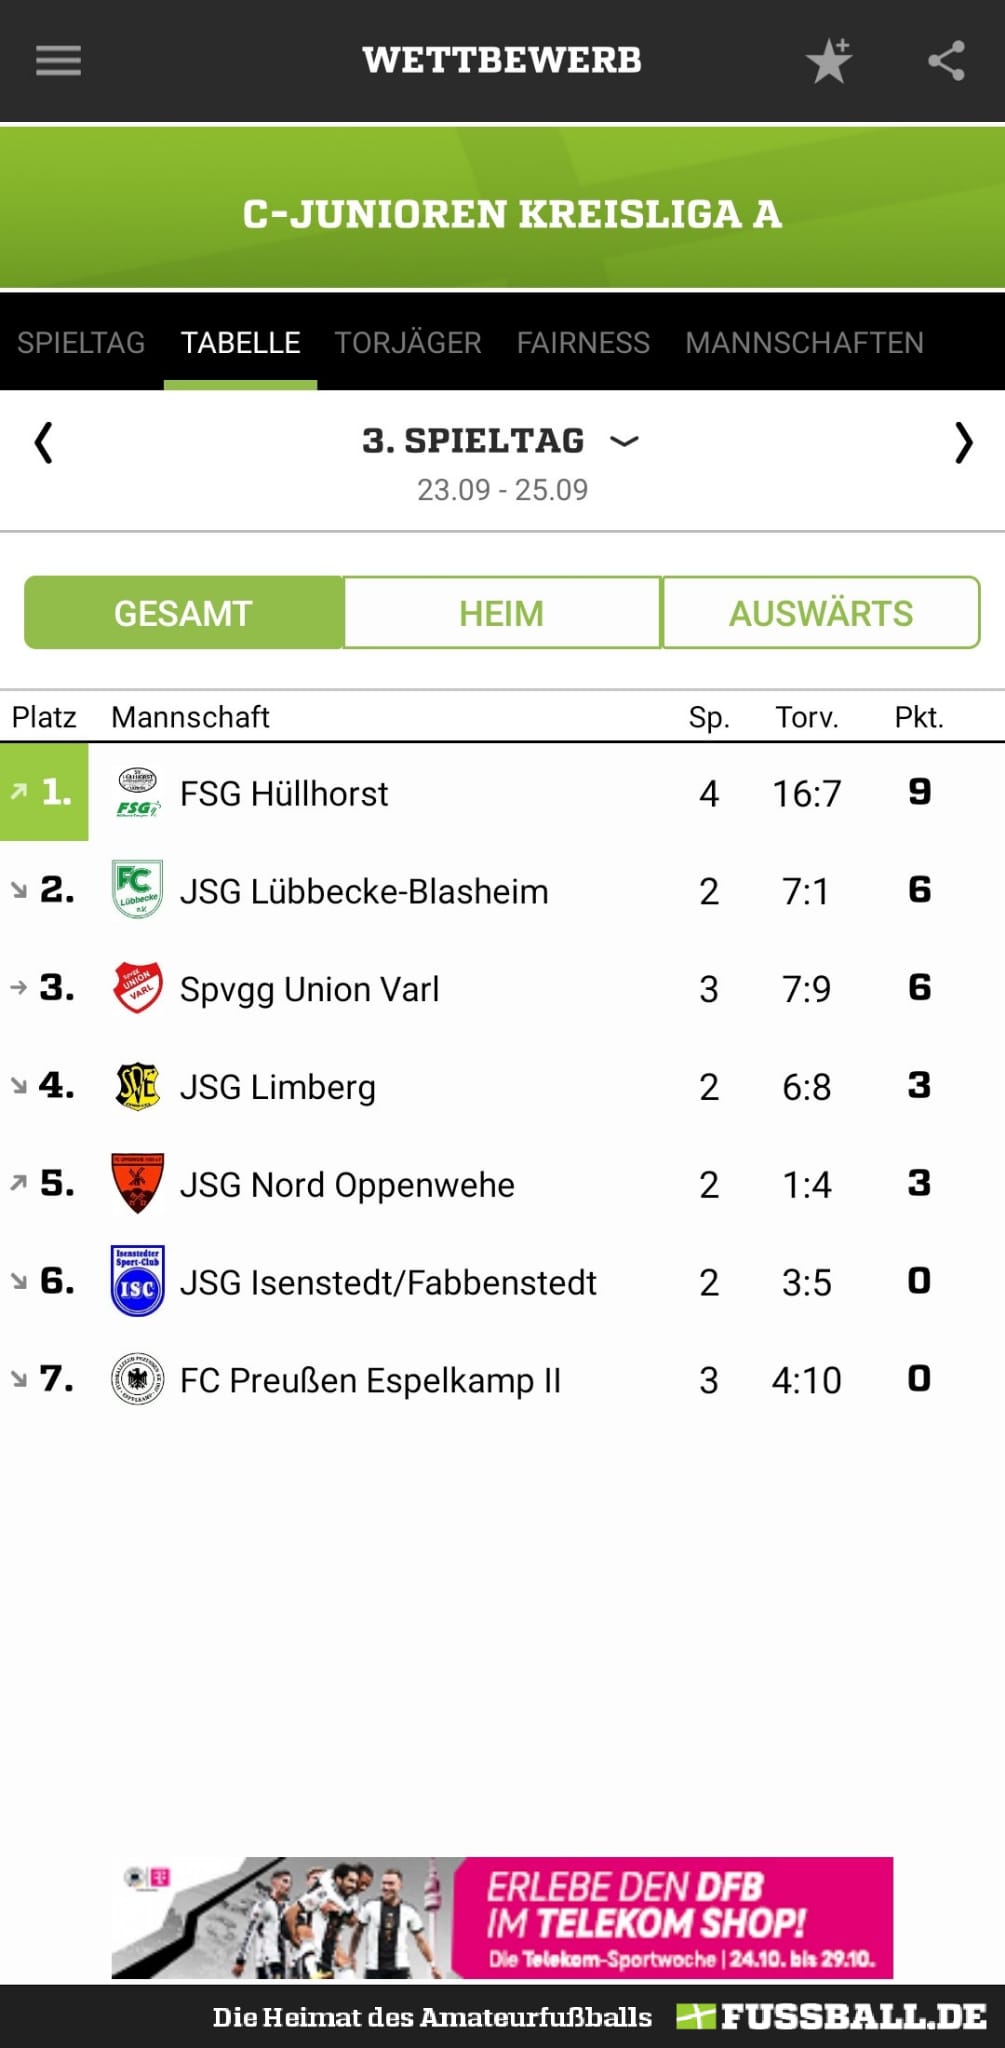Switch table to GESAMT view
1005x2048 pixels.
pos(184,613)
